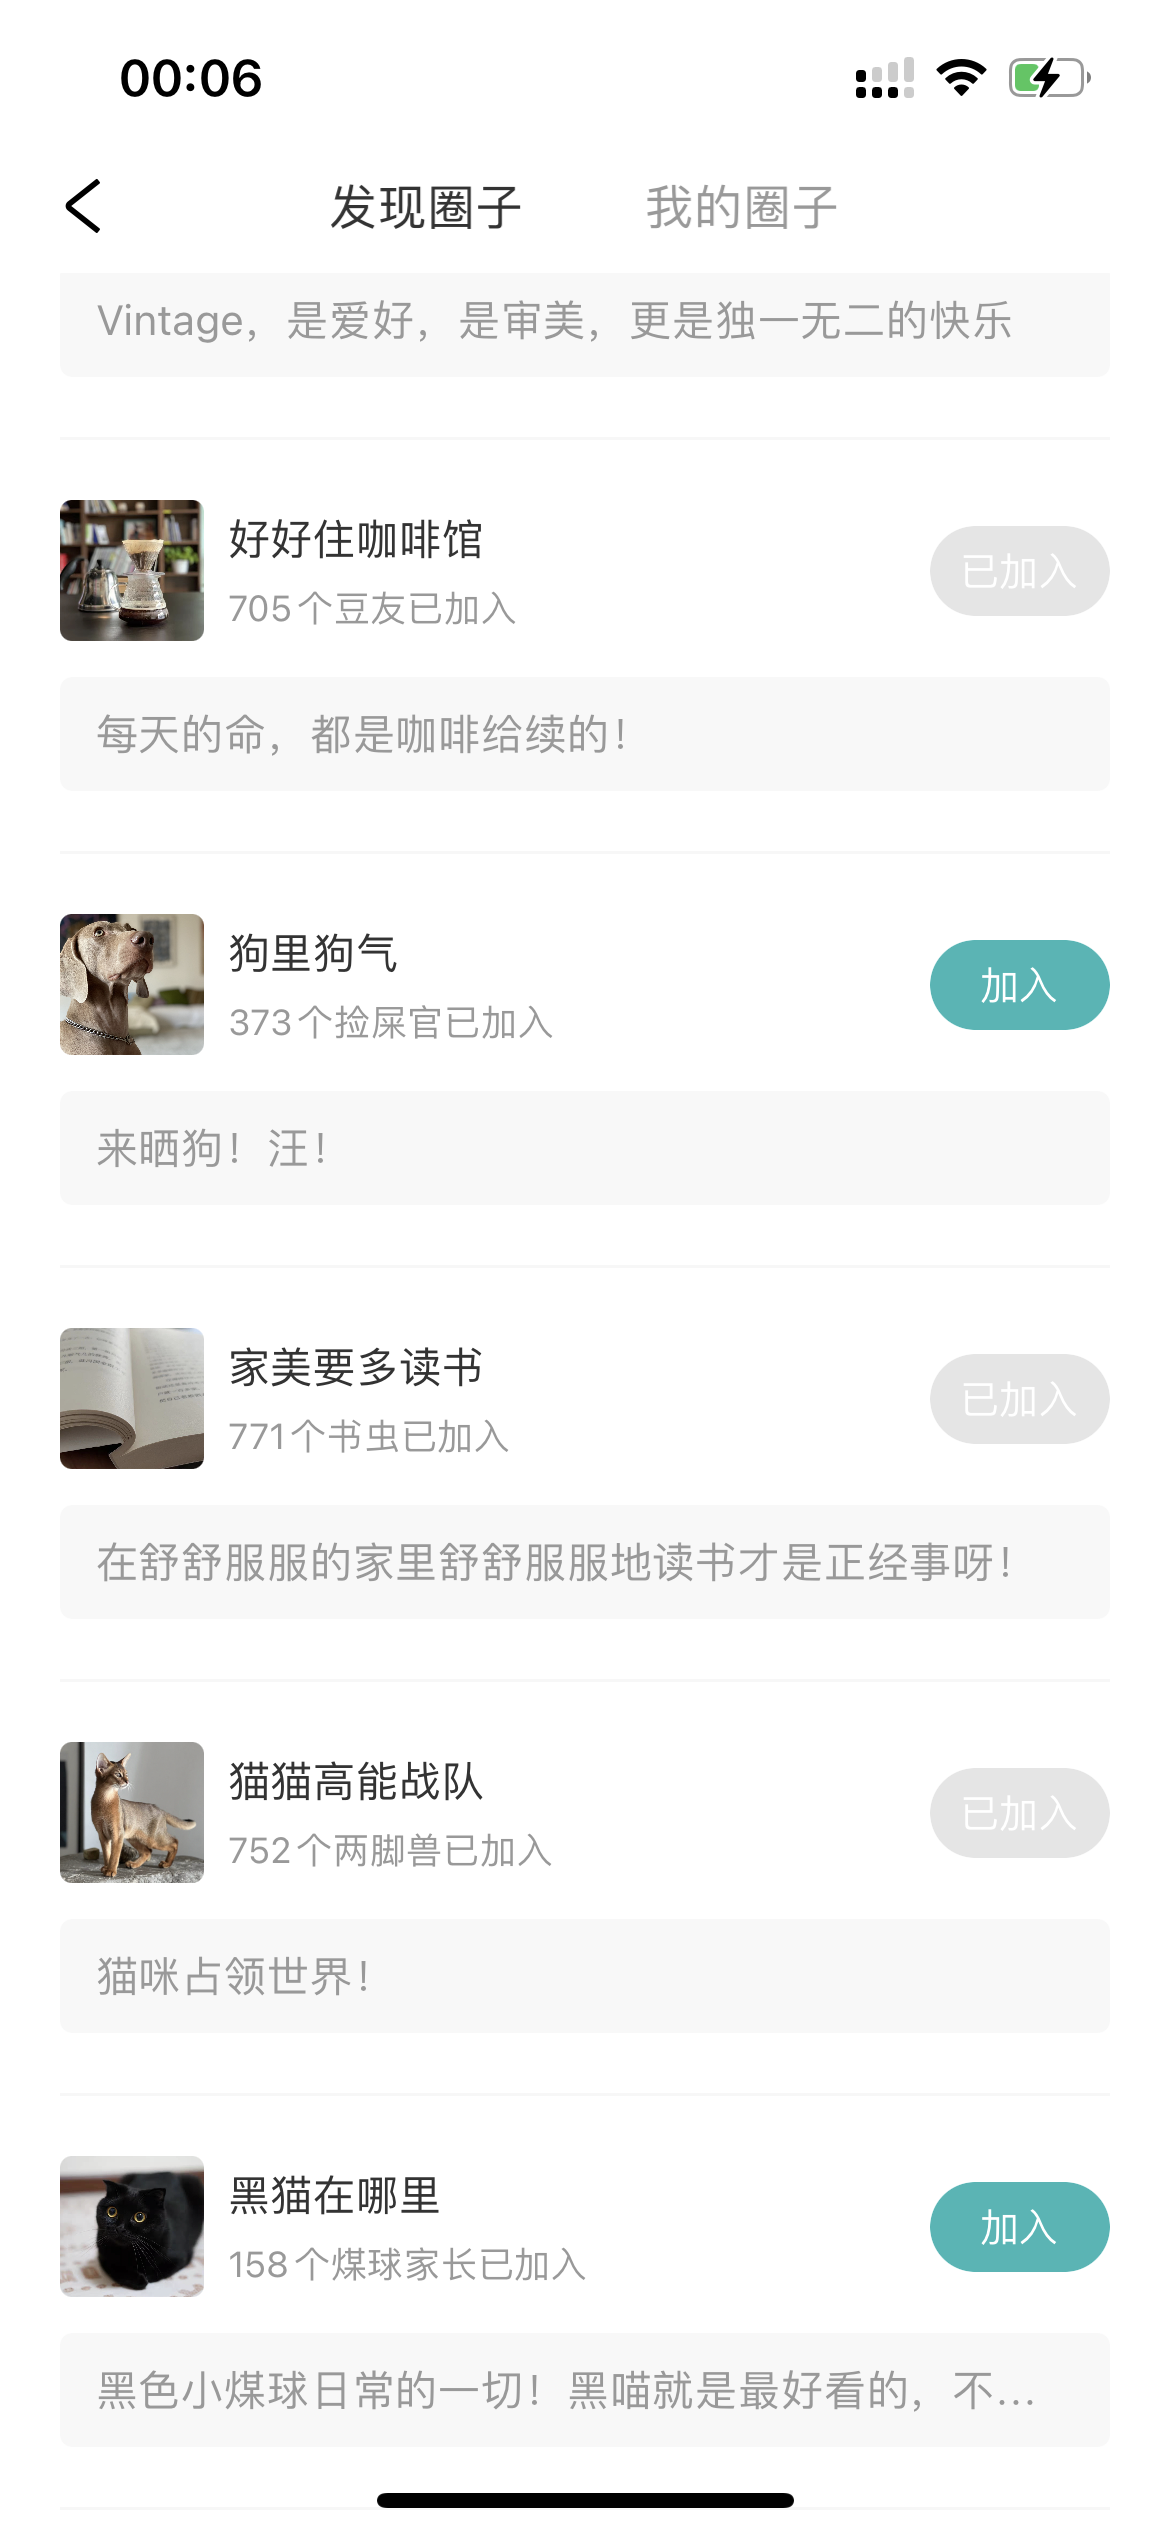This screenshot has width=1170, height=2532.
Task: Open the coffee pot circle thumbnail
Action: pos(132,571)
